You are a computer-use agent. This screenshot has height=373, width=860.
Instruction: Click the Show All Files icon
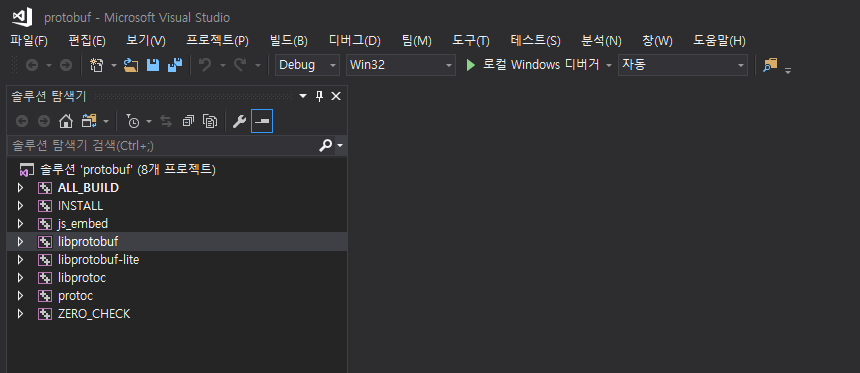(x=210, y=121)
